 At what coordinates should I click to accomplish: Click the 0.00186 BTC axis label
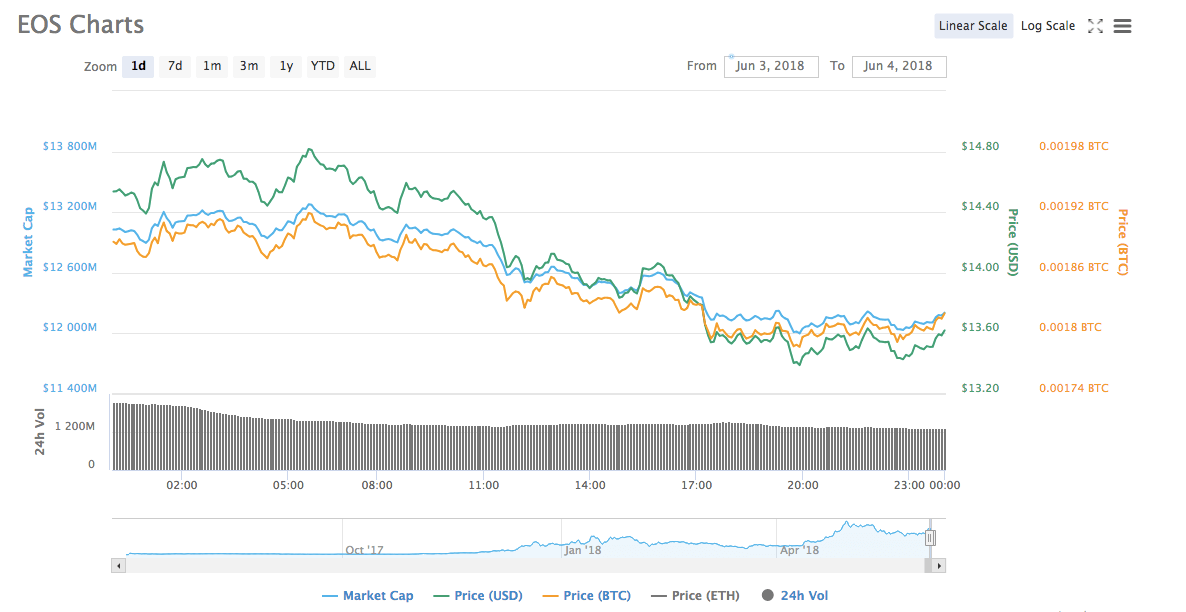click(x=1074, y=267)
